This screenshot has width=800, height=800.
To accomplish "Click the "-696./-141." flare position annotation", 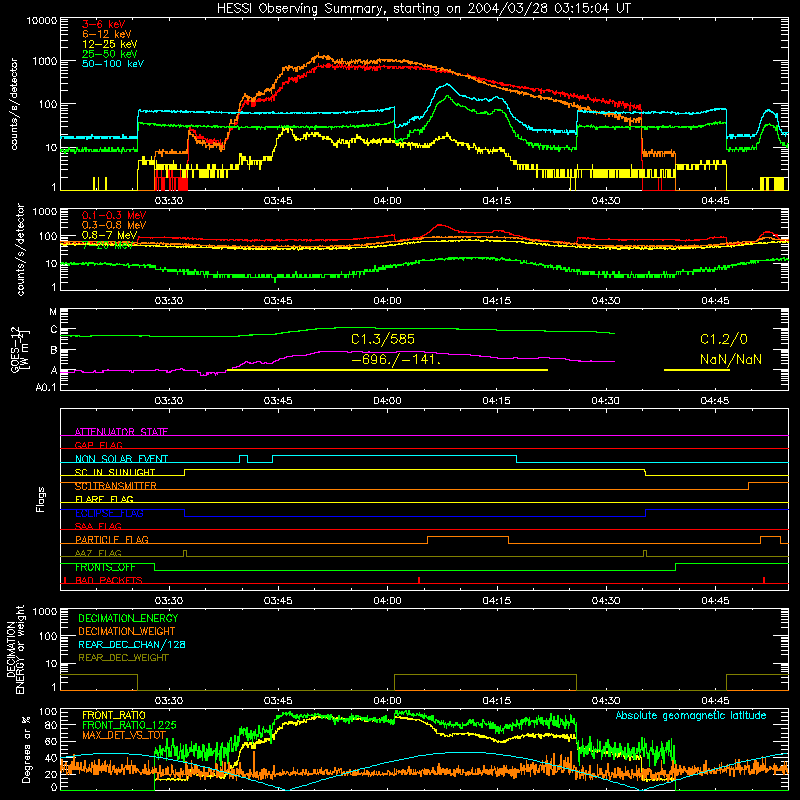I will tap(396, 359).
